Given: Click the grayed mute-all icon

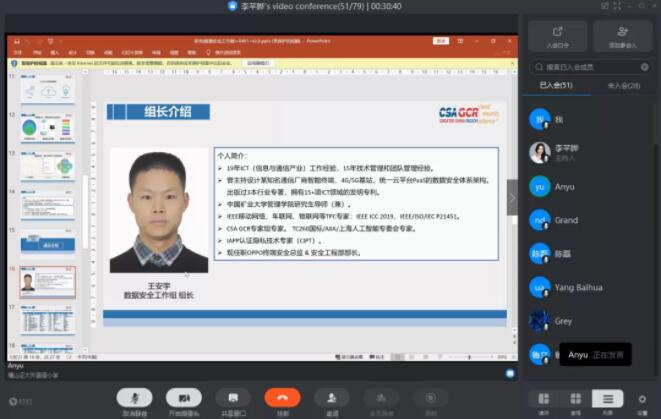Looking at the screenshot, I should click(381, 398).
